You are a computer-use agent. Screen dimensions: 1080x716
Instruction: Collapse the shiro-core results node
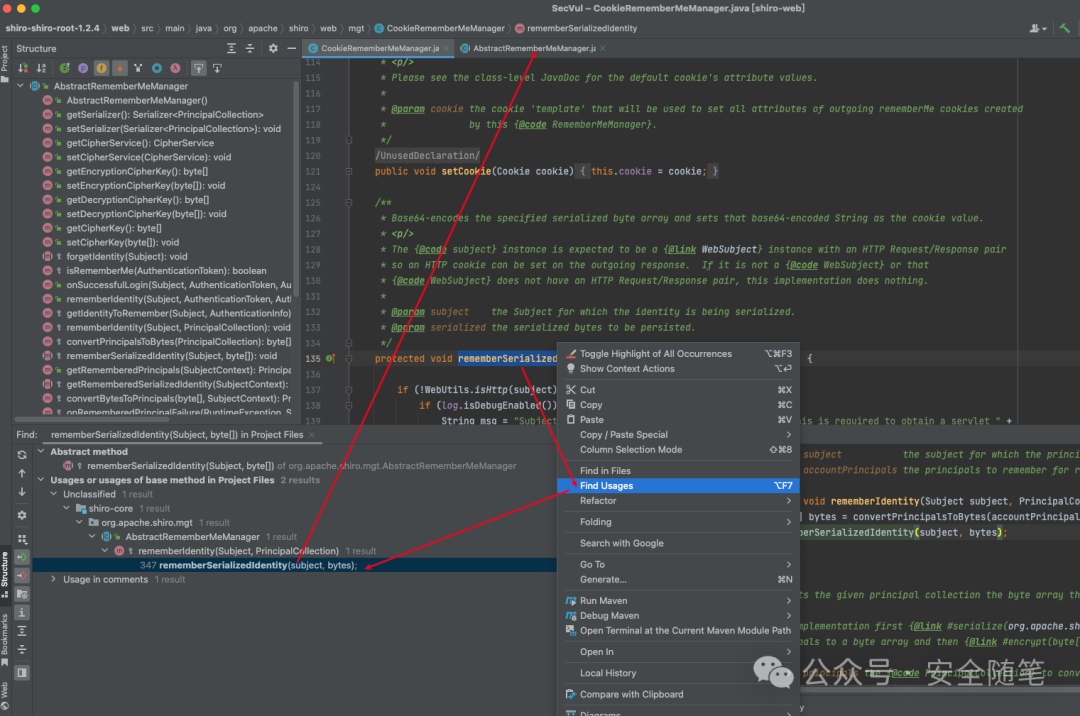click(x=67, y=508)
